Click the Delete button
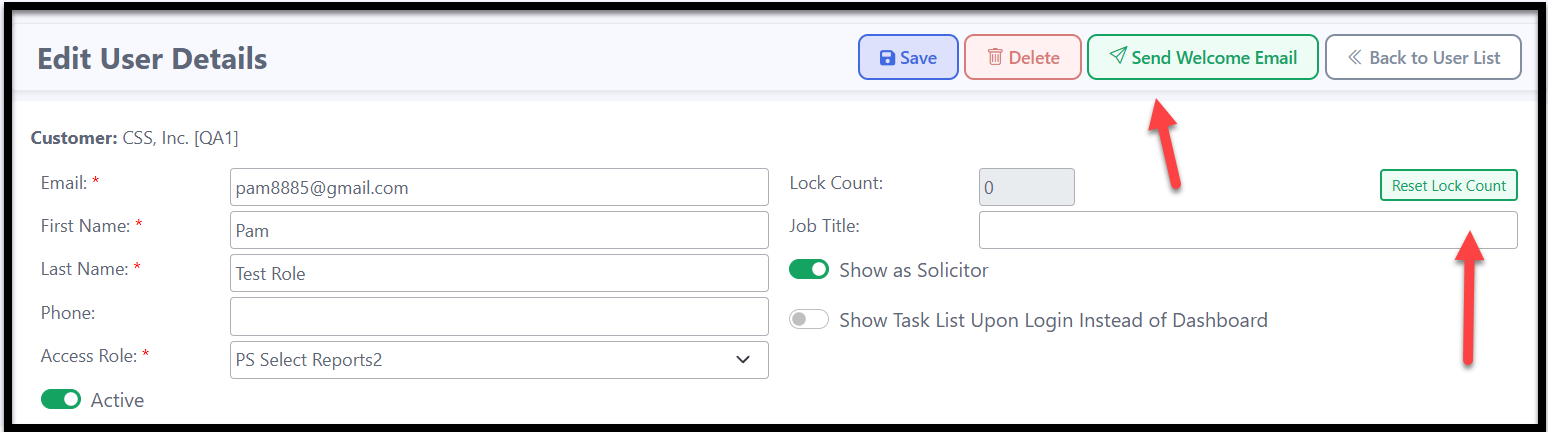This screenshot has height=432, width=1548. click(1022, 57)
